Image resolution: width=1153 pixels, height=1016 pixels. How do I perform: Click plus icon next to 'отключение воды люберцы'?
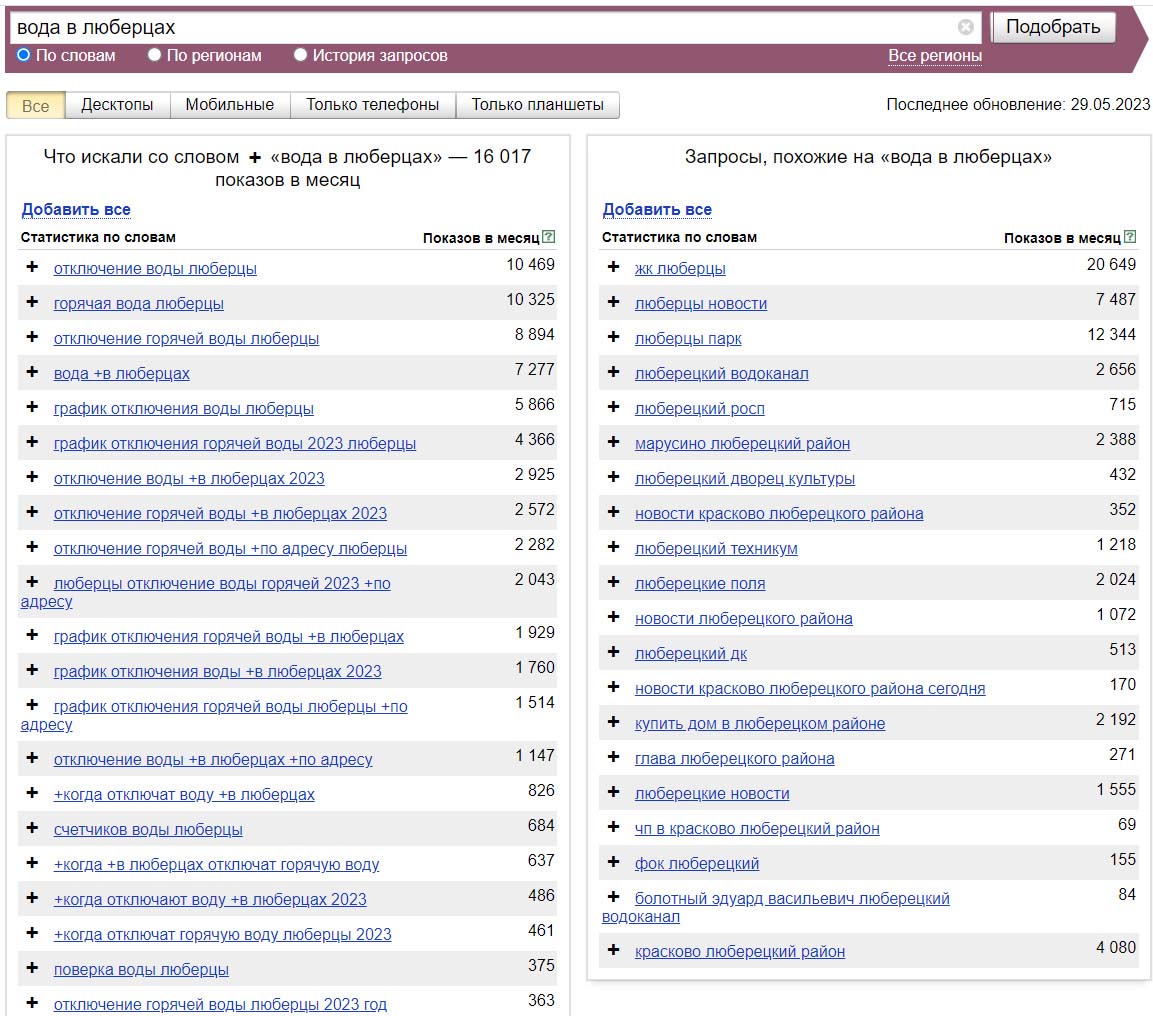coord(32,267)
